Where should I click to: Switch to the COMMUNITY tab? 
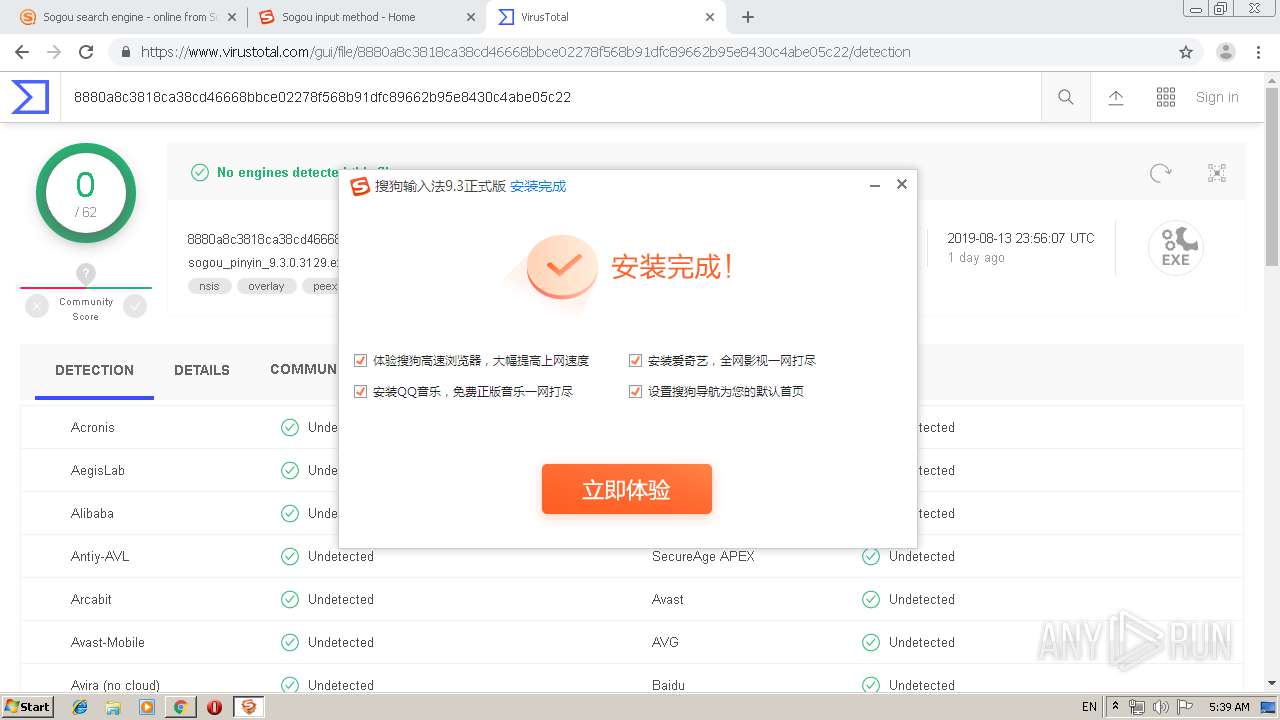pyautogui.click(x=303, y=370)
